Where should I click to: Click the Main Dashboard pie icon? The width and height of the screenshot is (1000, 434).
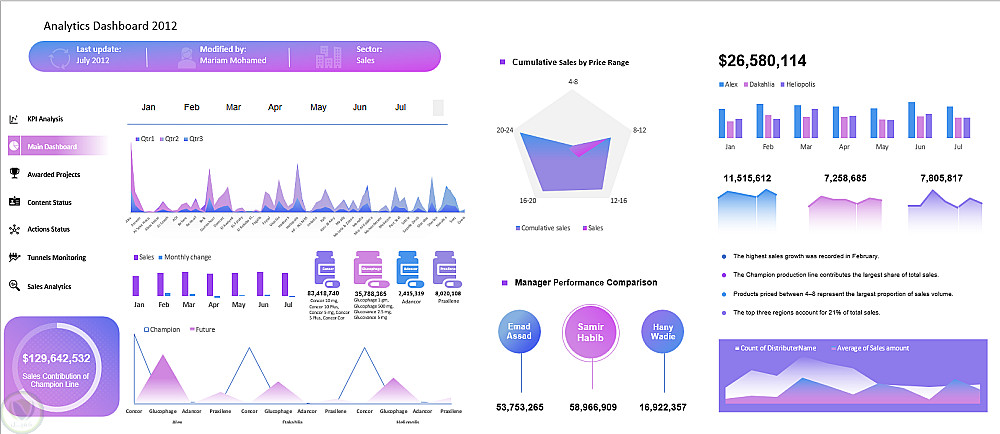[14, 147]
